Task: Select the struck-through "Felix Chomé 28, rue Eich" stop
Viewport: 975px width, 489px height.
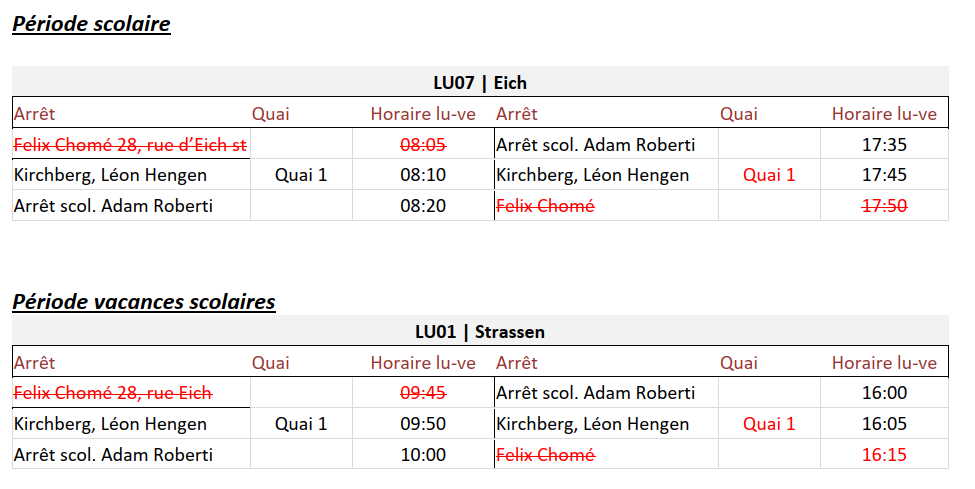Action: click(113, 393)
